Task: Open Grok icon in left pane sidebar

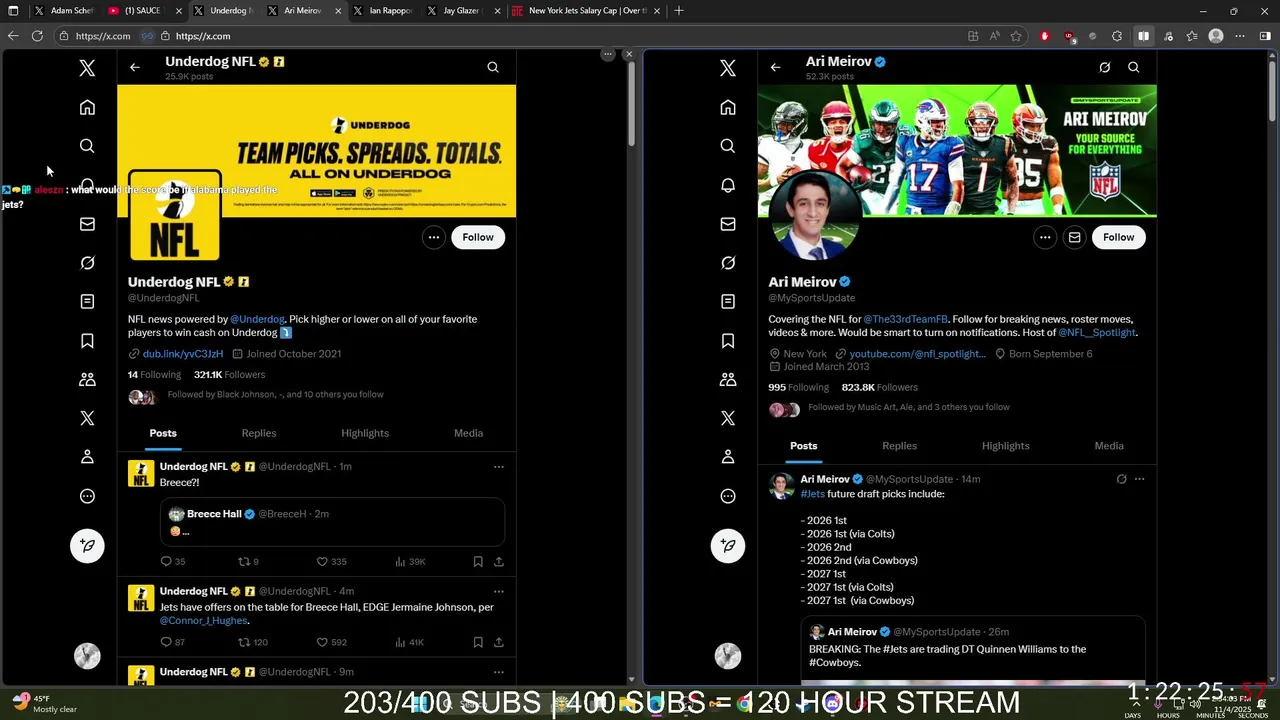Action: point(87,263)
